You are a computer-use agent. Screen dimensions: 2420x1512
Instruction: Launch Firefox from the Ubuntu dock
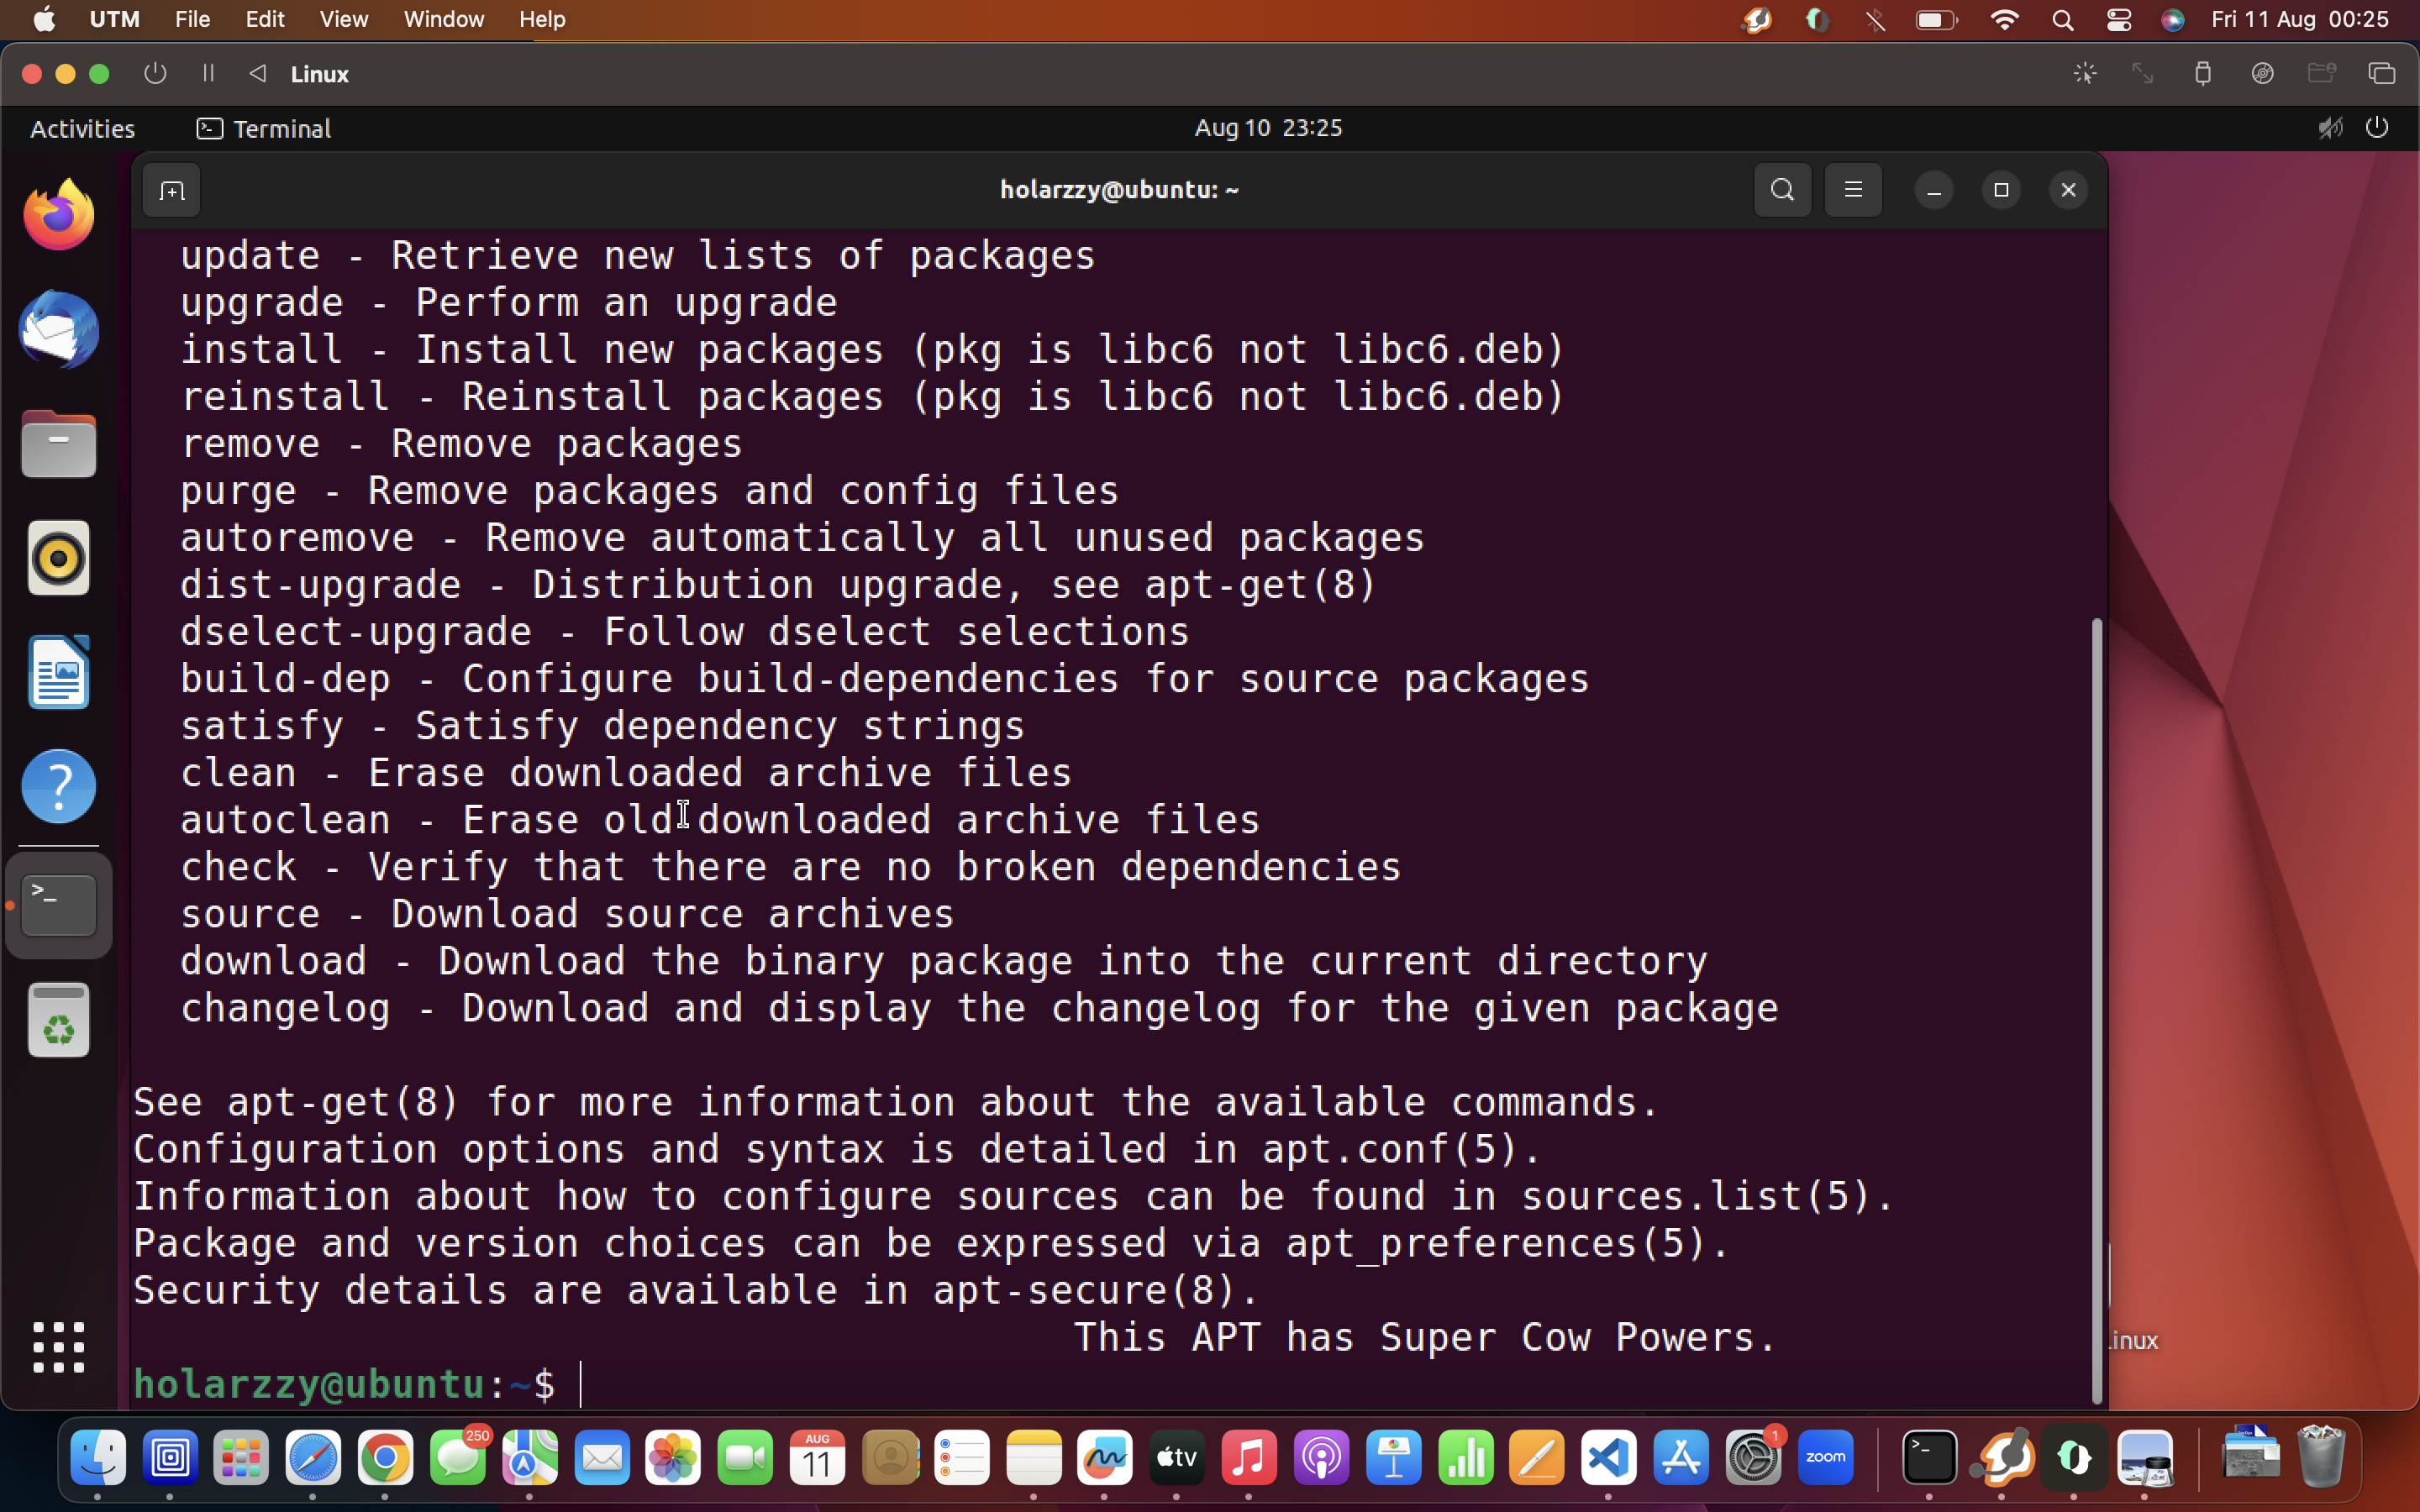click(x=58, y=212)
